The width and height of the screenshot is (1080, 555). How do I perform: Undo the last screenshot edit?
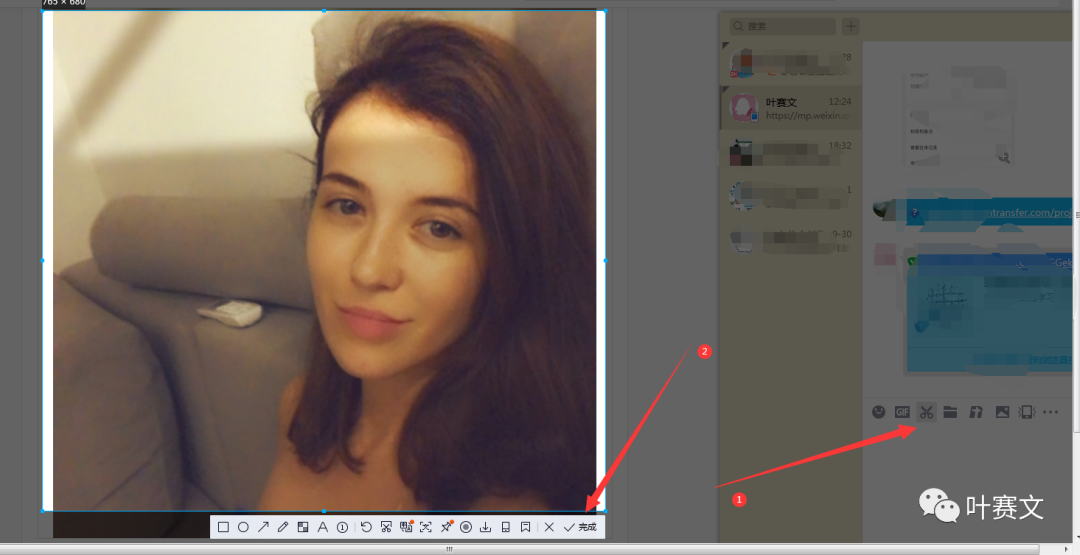click(x=366, y=527)
